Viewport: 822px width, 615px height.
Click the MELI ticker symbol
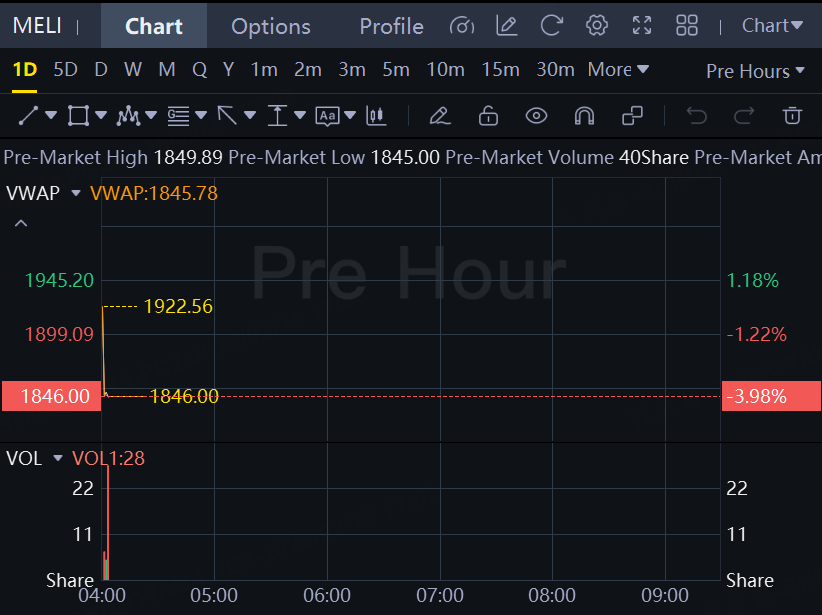point(37,25)
